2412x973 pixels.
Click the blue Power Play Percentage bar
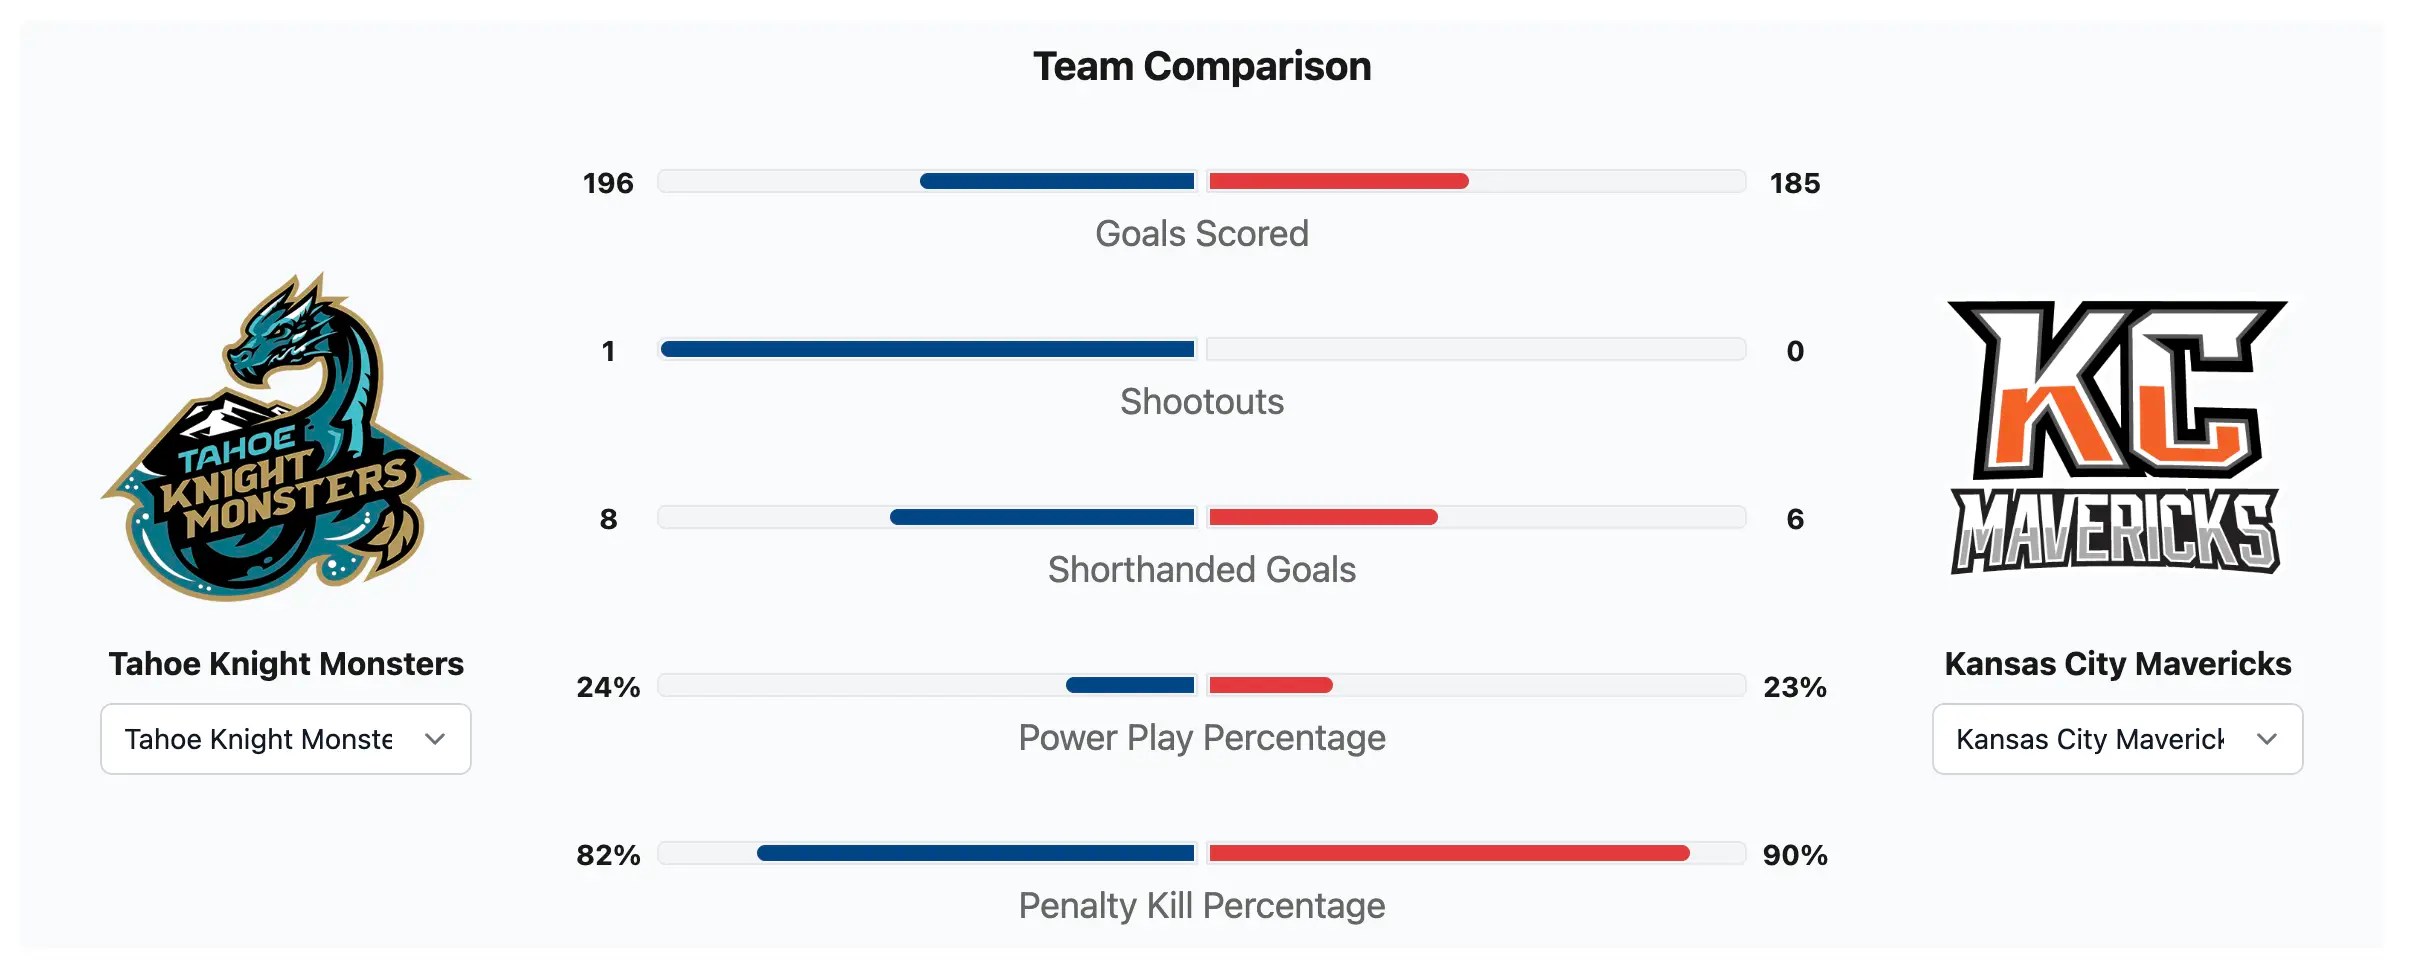point(1130,685)
